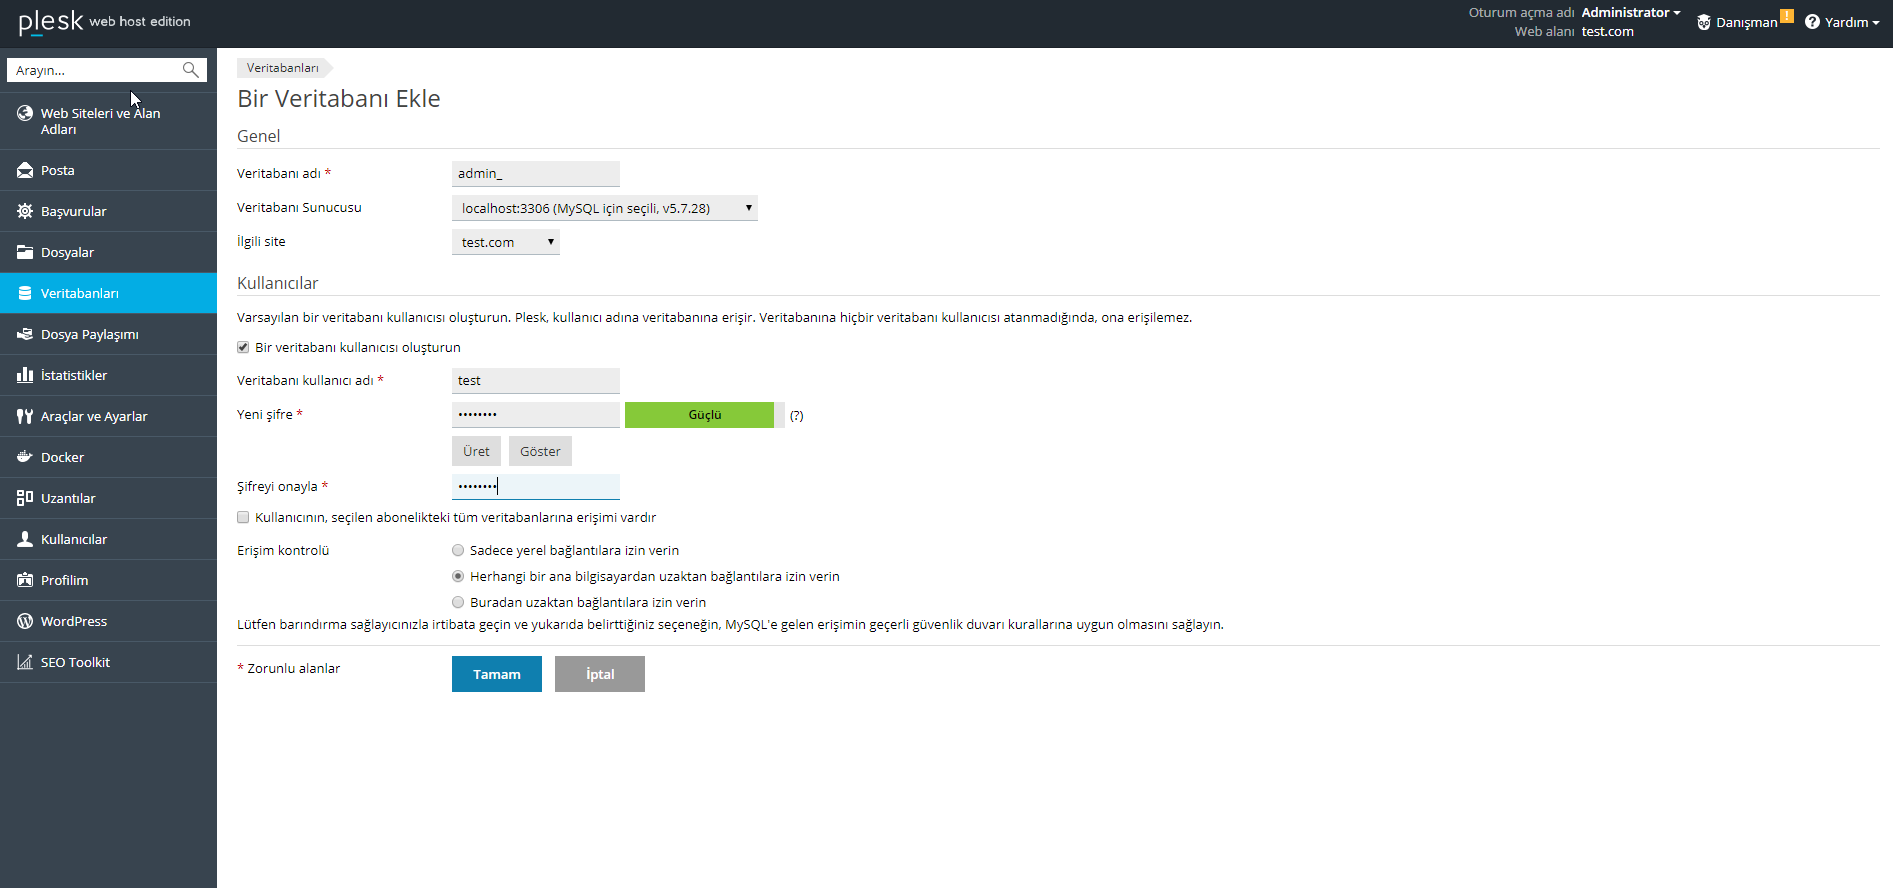The width and height of the screenshot is (1893, 888).
Task: Expand the Yardım help menu
Action: [x=1852, y=22]
